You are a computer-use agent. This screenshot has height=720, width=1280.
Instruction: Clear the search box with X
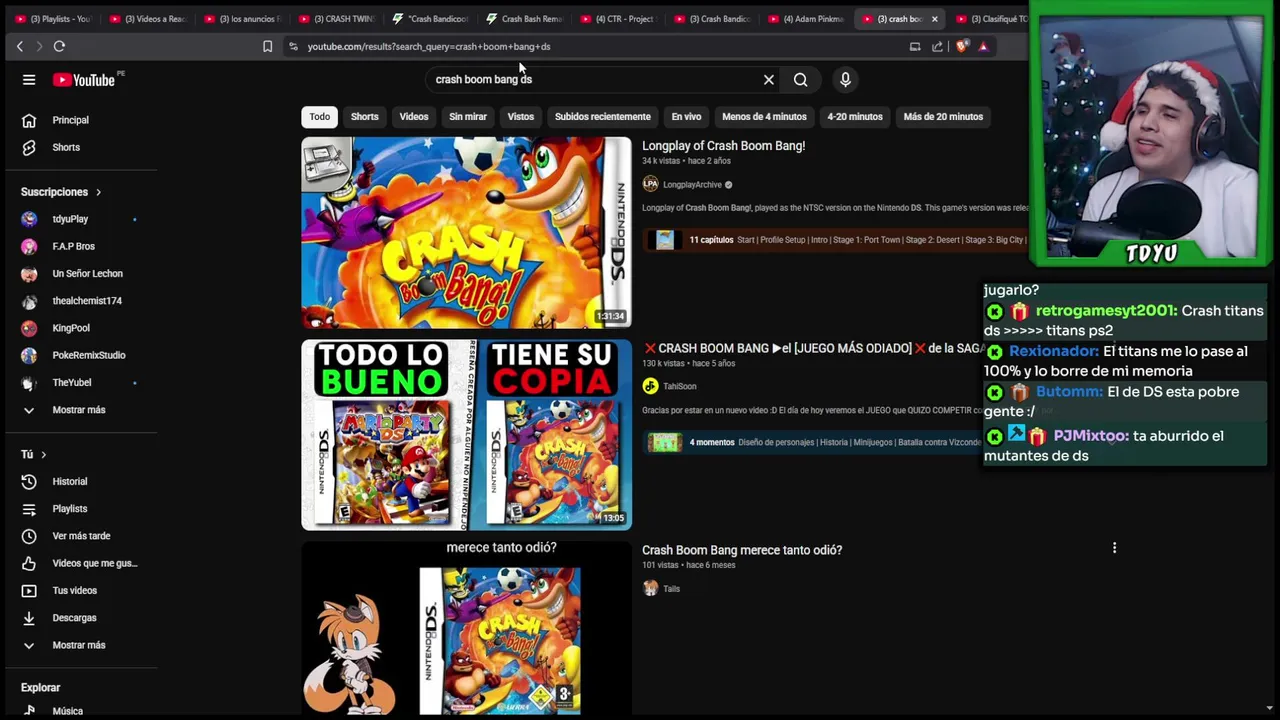[x=769, y=80]
